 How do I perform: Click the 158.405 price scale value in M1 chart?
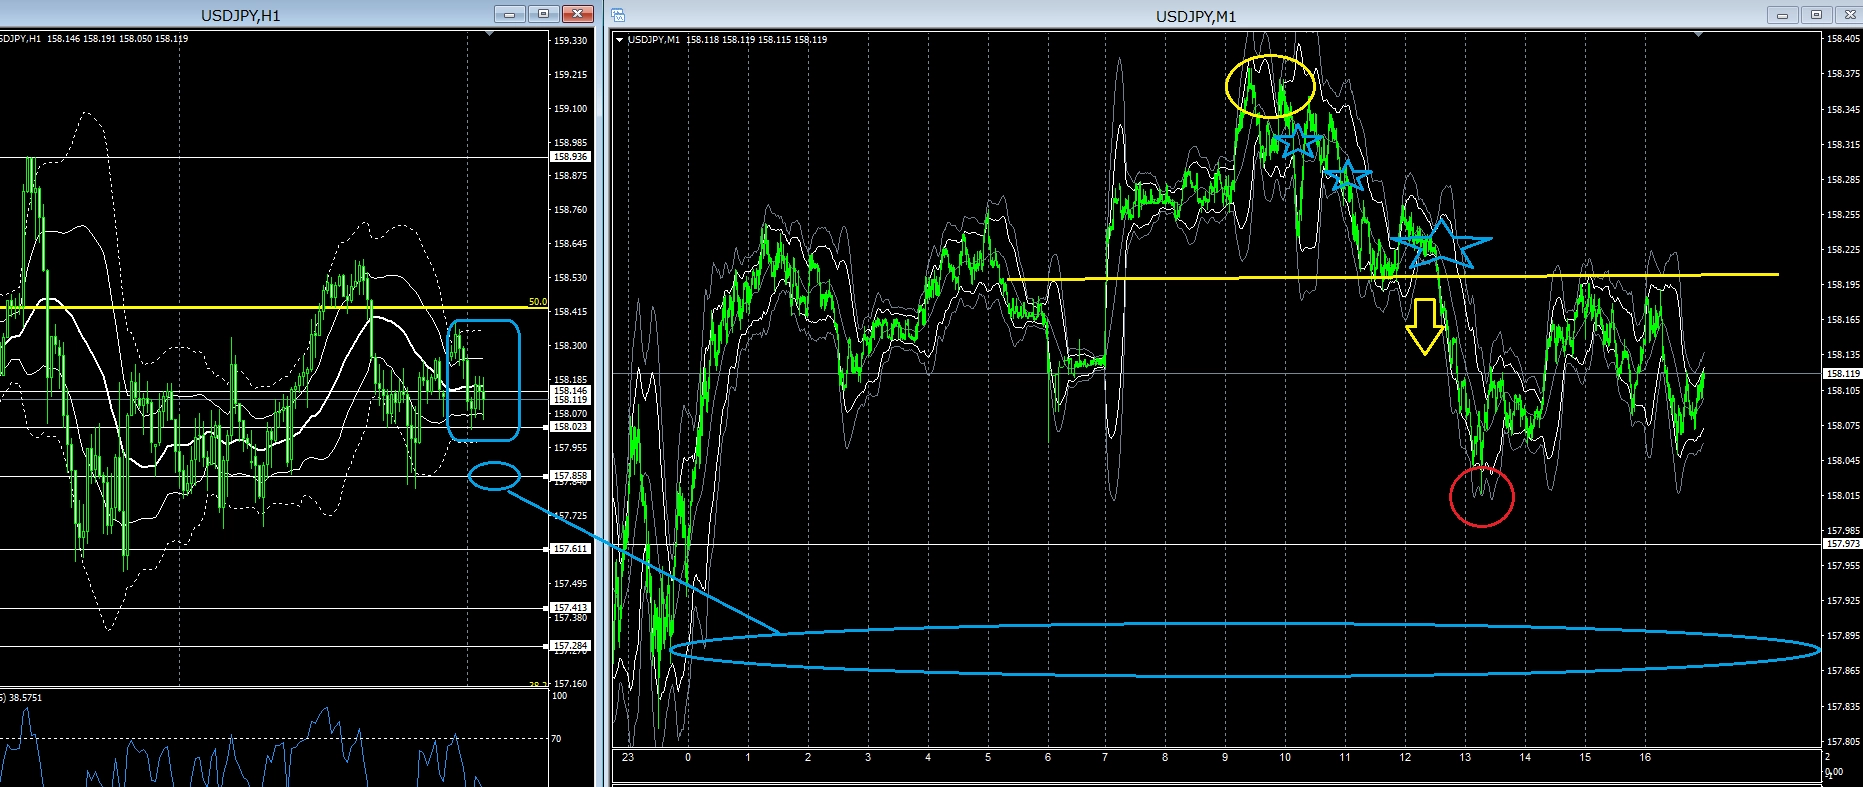[1843, 39]
